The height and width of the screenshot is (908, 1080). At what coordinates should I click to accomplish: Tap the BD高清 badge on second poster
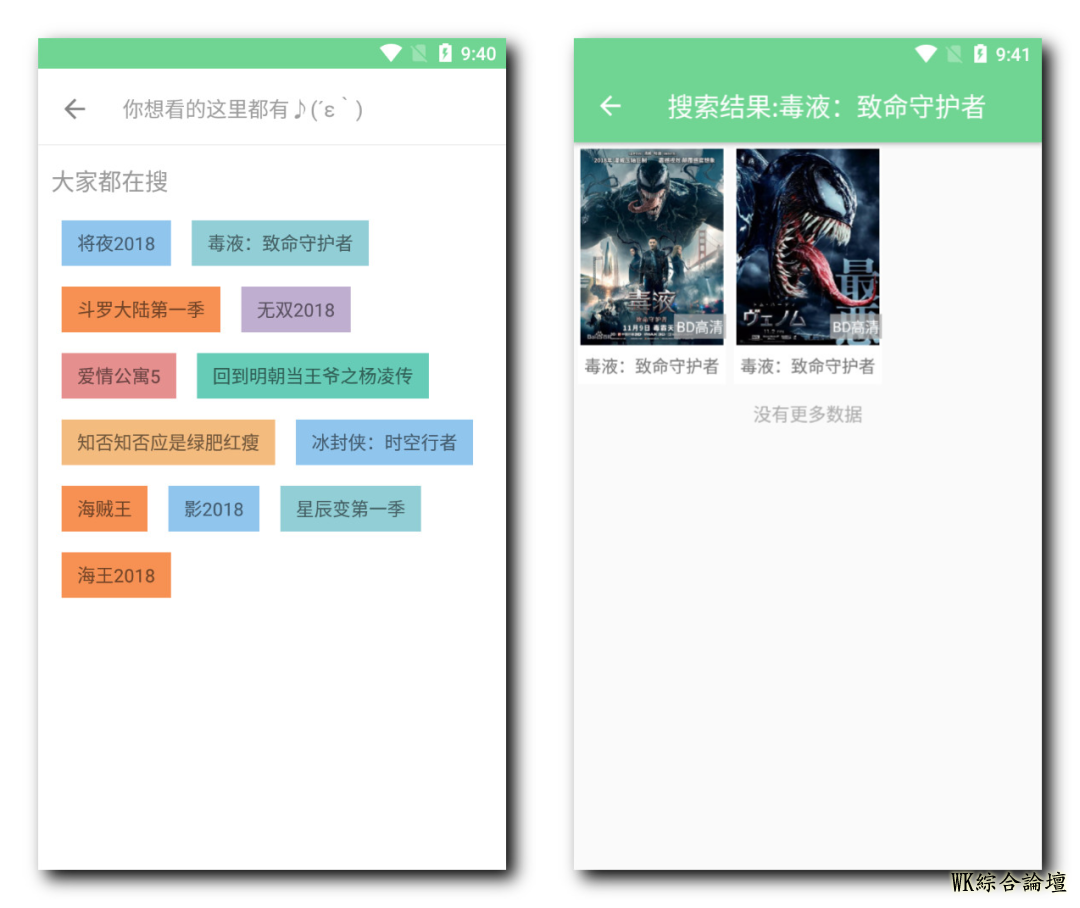(855, 327)
